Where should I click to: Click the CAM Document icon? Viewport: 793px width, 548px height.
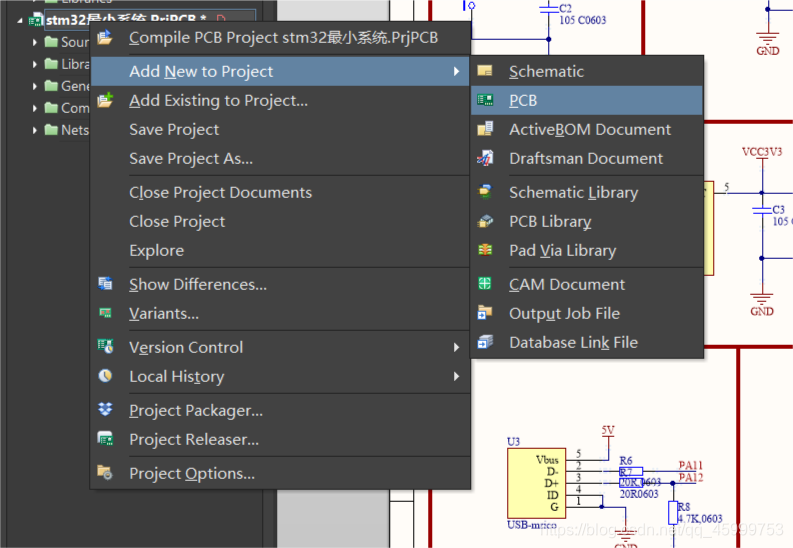pos(485,284)
